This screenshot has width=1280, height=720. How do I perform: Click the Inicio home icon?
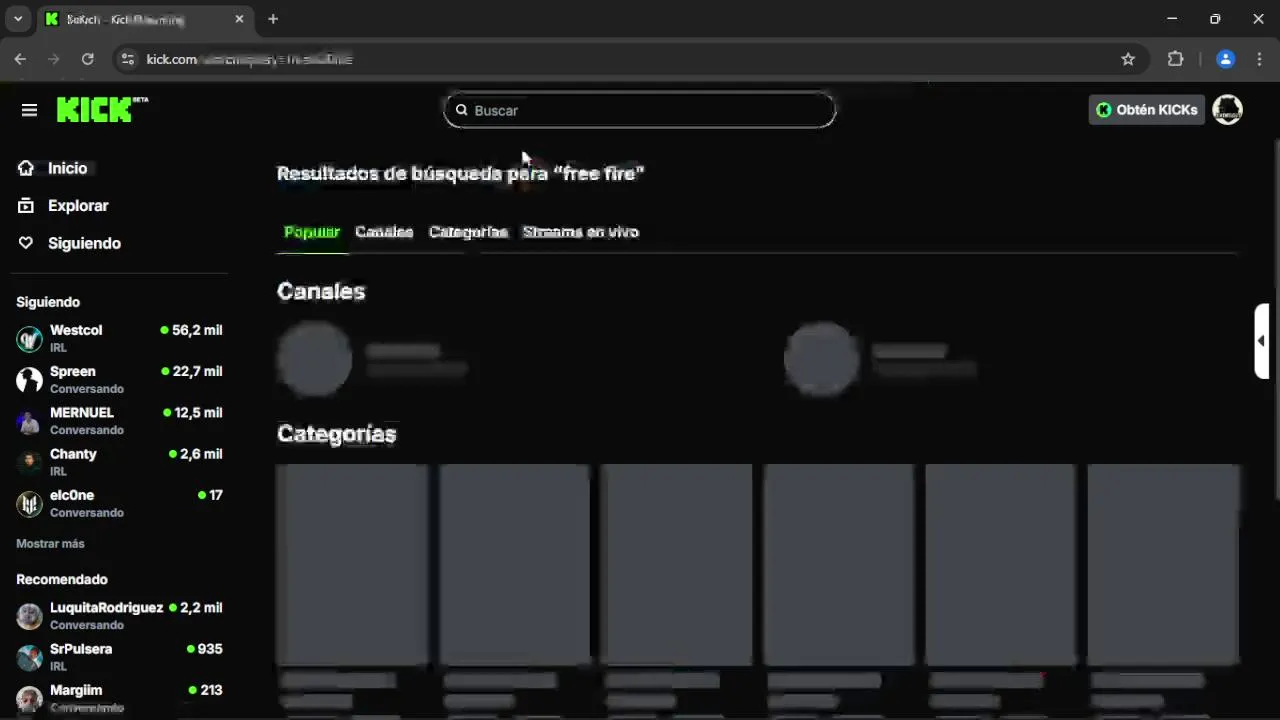tap(26, 168)
